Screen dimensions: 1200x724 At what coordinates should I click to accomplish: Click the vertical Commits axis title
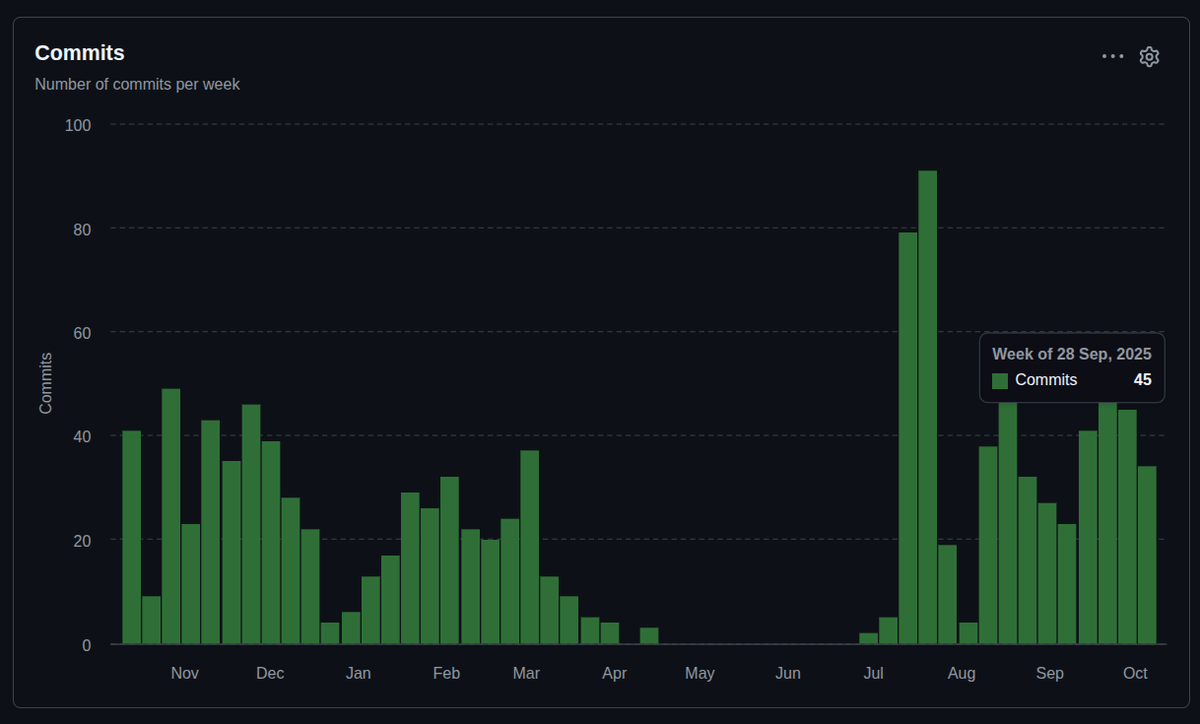coord(44,383)
